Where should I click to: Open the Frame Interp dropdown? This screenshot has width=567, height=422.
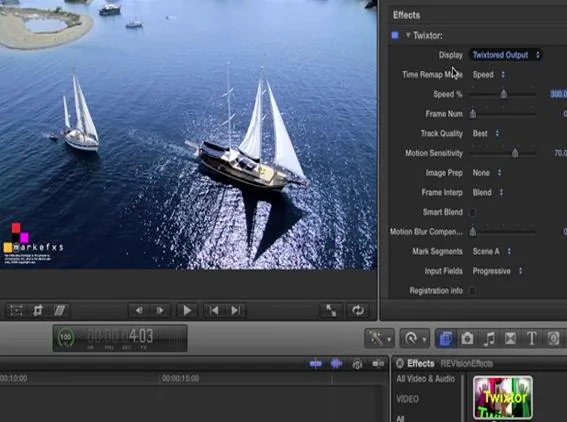pos(488,192)
